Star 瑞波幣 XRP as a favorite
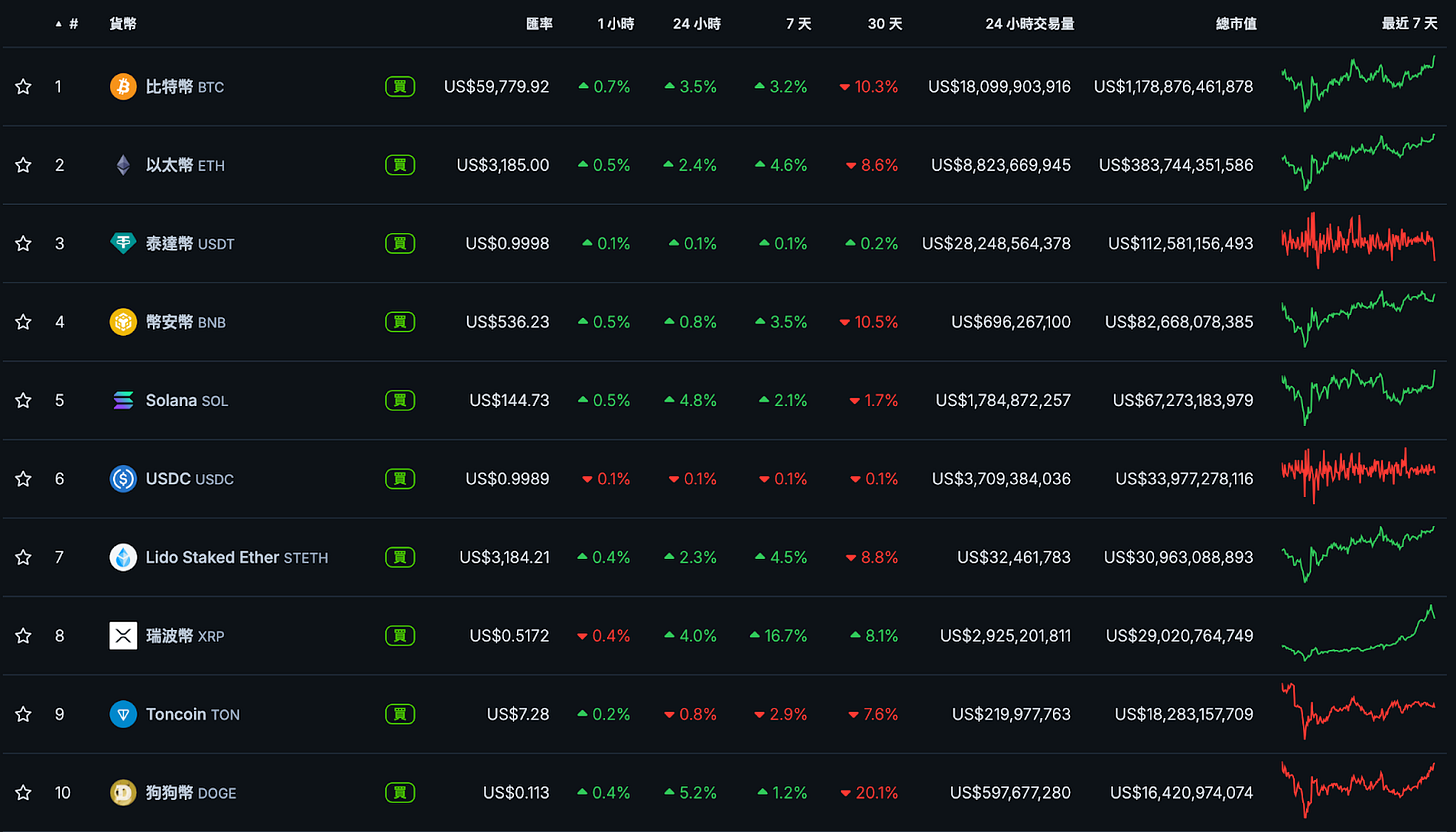 click(x=23, y=636)
